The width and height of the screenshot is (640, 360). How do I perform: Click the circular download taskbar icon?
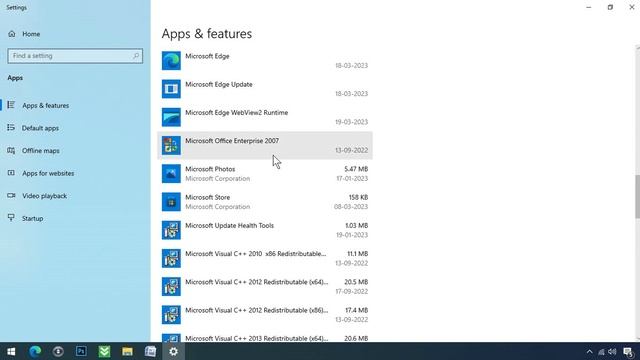tap(58, 351)
